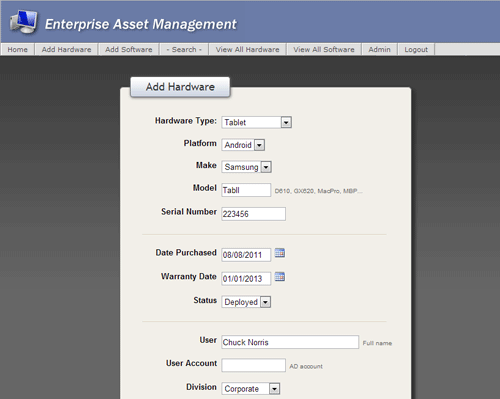The height and width of the screenshot is (399, 500).
Task: Focus the Serial Number field
Action: tap(253, 214)
